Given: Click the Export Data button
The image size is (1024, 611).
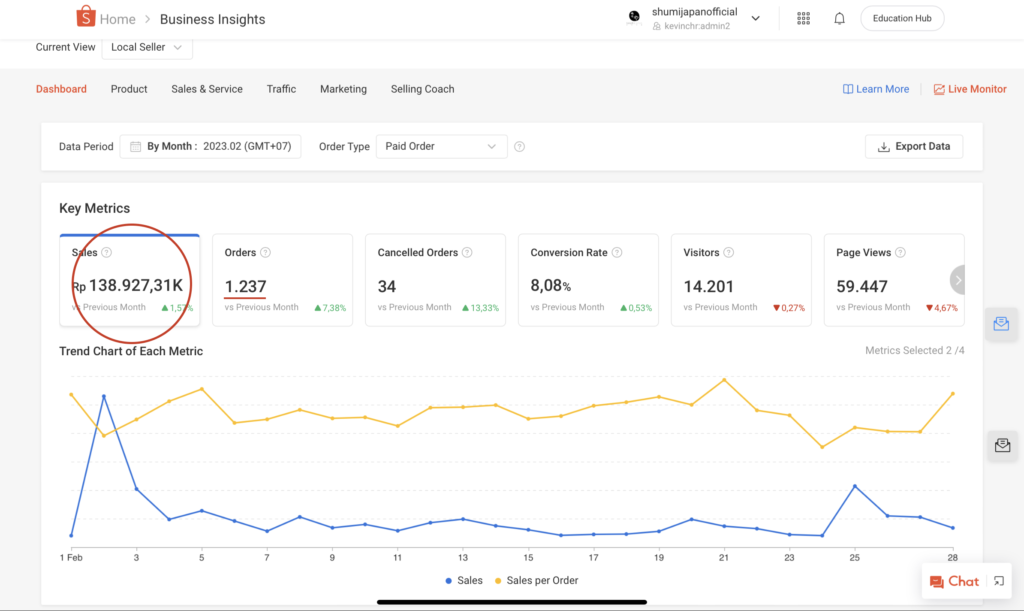Looking at the screenshot, I should tap(913, 146).
